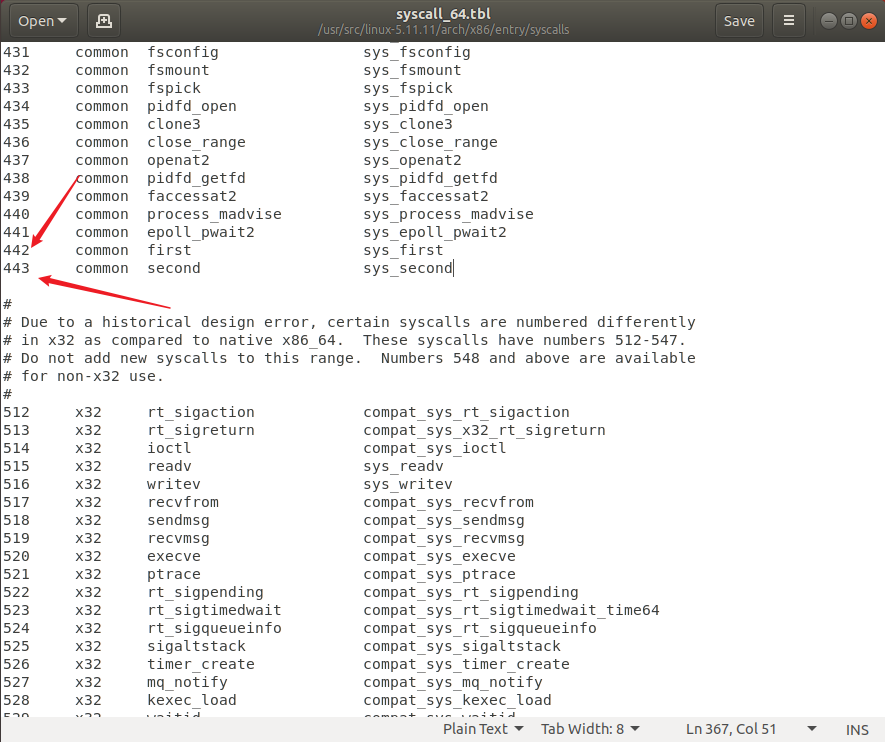This screenshot has width=885, height=742.
Task: Click the Ln 367, Col 51 indicator
Action: click(731, 729)
